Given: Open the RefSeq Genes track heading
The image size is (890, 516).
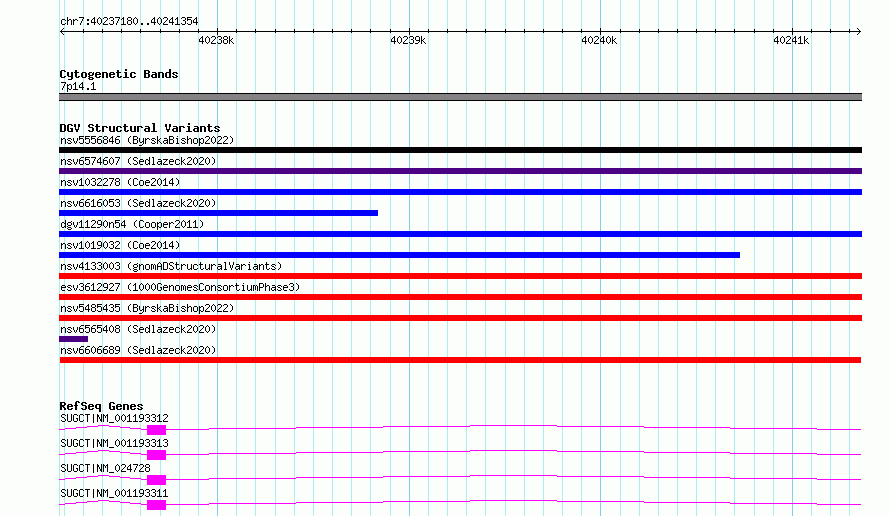Looking at the screenshot, I should (x=101, y=406).
